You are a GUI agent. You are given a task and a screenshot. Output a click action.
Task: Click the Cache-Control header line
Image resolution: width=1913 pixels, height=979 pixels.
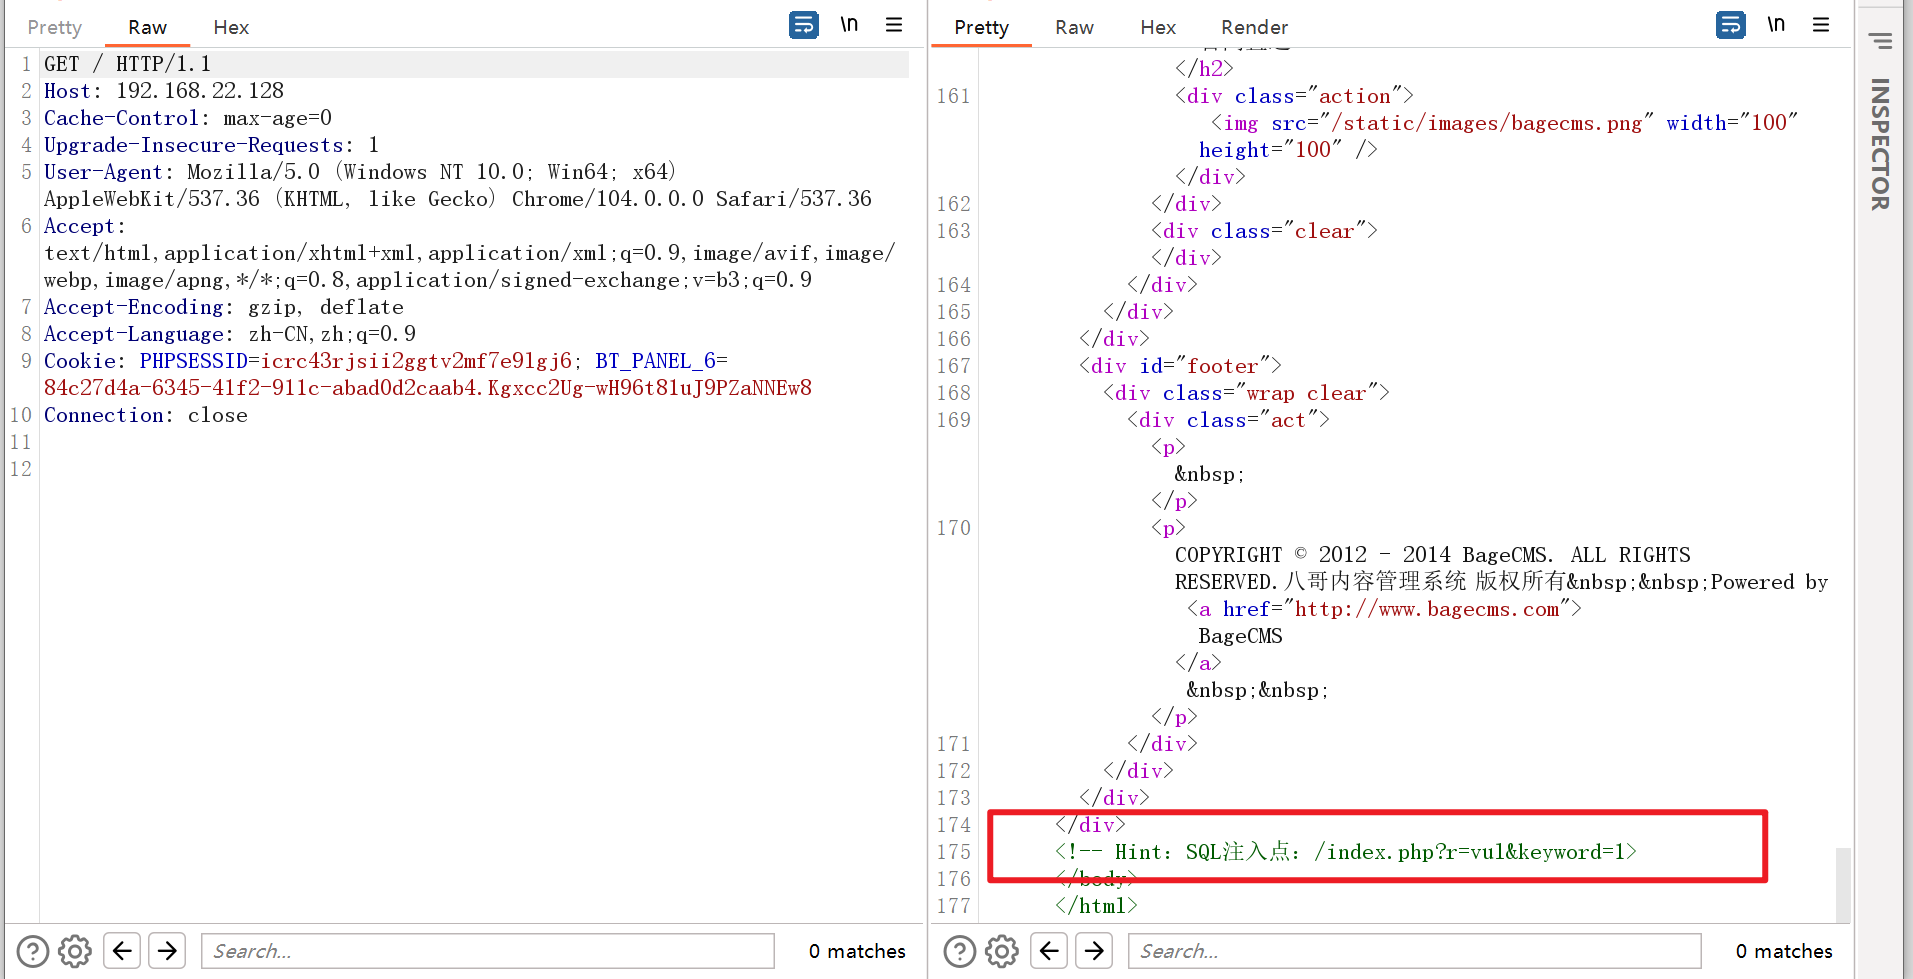[x=188, y=118]
